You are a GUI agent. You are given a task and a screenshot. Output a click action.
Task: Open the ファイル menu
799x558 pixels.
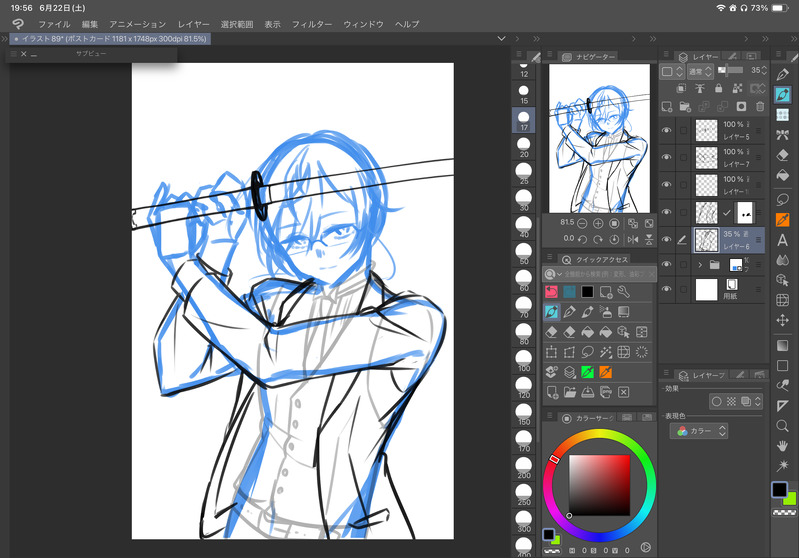(x=55, y=24)
